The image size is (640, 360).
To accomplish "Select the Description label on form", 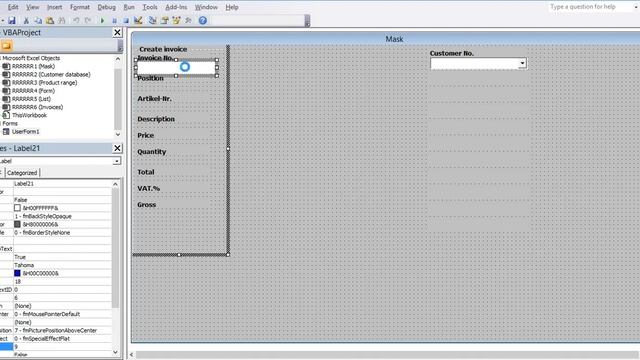I will tap(156, 119).
